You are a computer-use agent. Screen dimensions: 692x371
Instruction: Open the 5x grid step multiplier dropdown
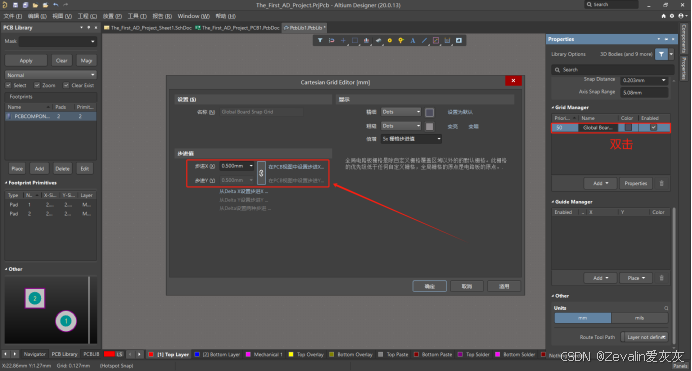tap(411, 139)
